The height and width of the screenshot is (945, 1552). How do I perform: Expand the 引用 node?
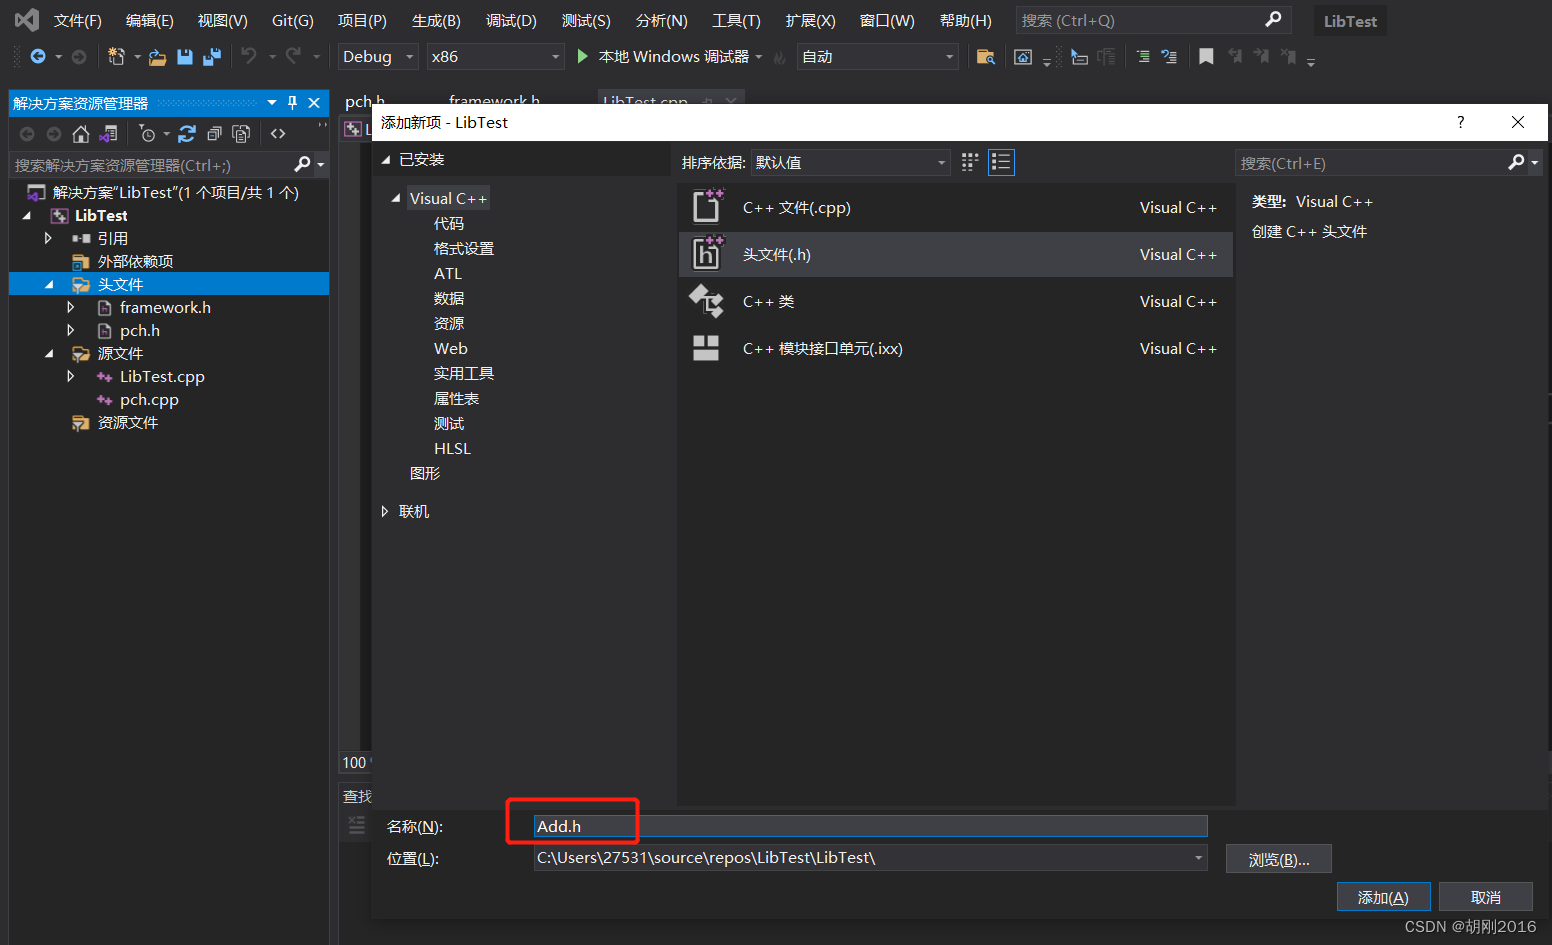[x=47, y=238]
